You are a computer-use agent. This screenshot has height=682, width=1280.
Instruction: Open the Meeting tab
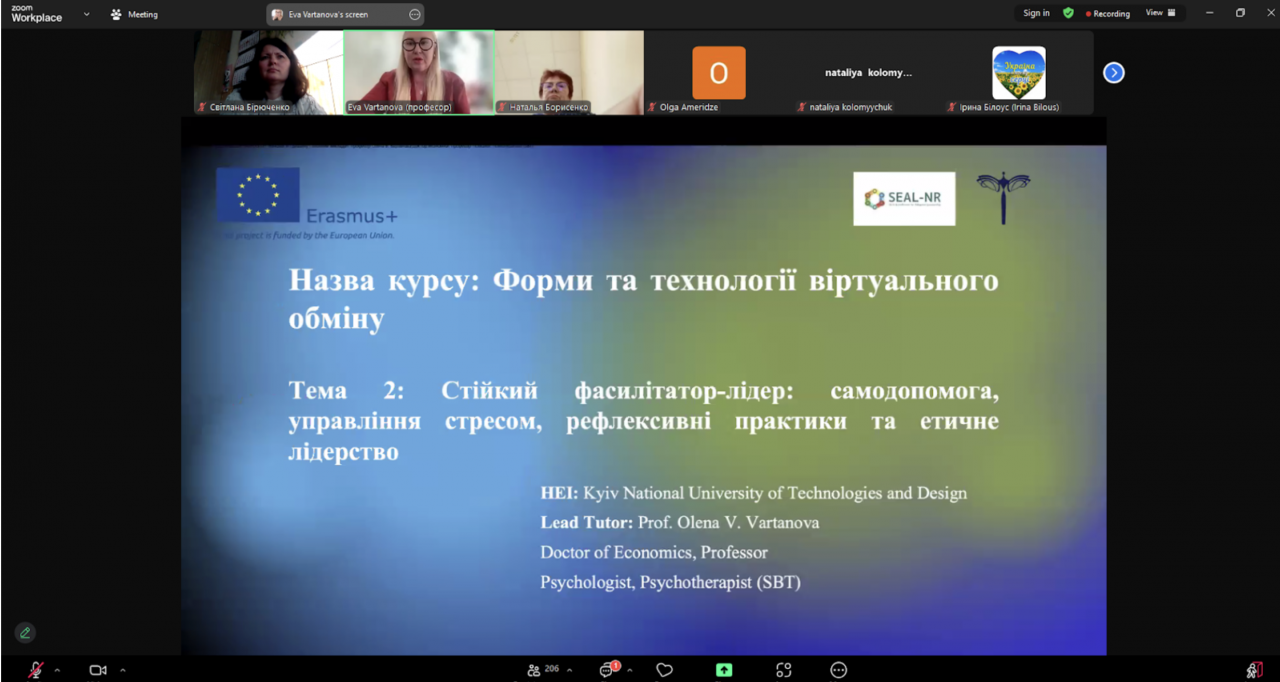134,14
